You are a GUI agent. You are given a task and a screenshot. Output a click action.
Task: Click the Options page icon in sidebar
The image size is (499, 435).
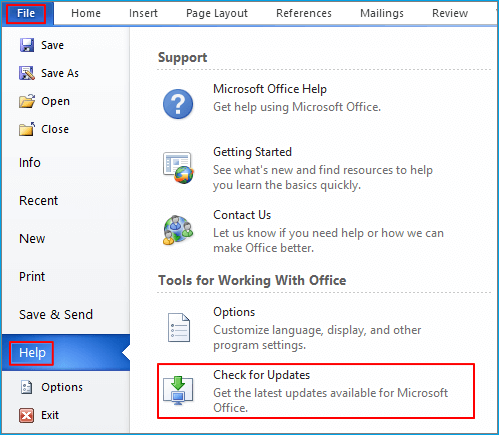(x=27, y=387)
